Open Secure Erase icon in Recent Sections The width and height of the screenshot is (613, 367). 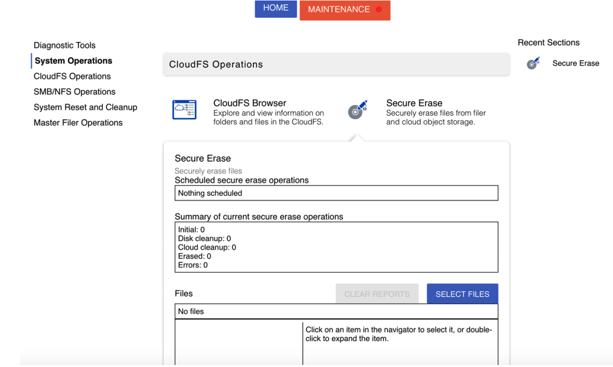[x=533, y=63]
